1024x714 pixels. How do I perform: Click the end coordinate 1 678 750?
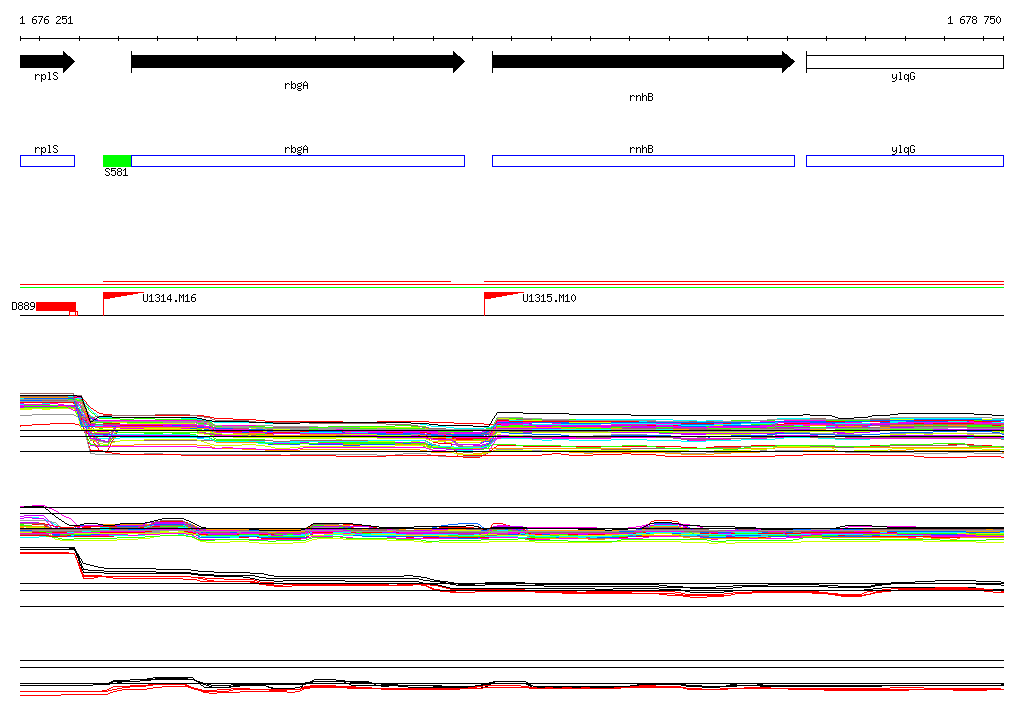(974, 20)
